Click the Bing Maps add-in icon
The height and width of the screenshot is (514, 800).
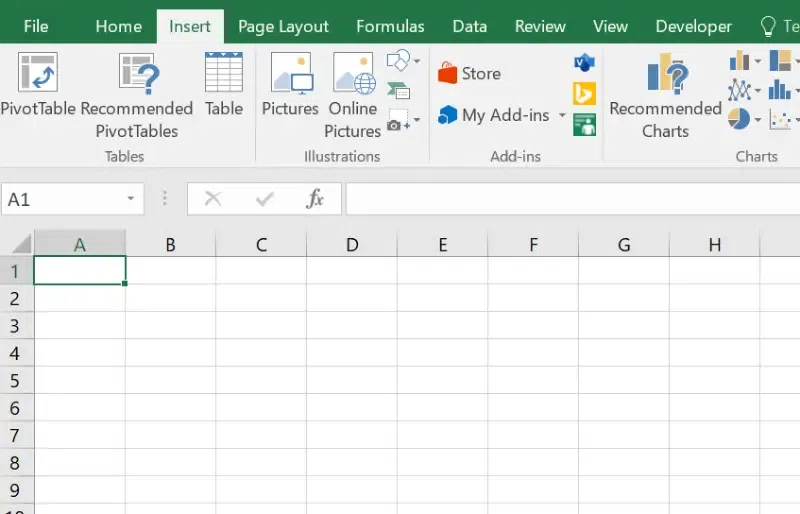click(x=584, y=94)
